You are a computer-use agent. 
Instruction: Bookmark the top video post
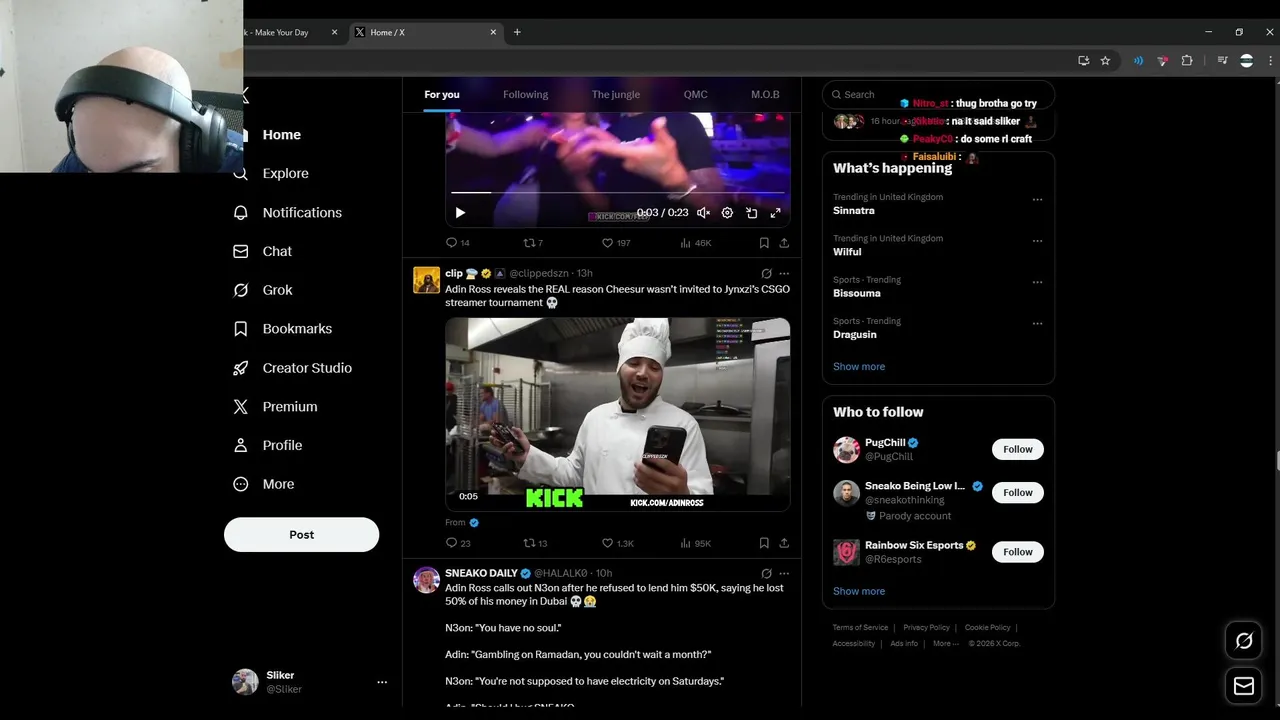pos(764,243)
